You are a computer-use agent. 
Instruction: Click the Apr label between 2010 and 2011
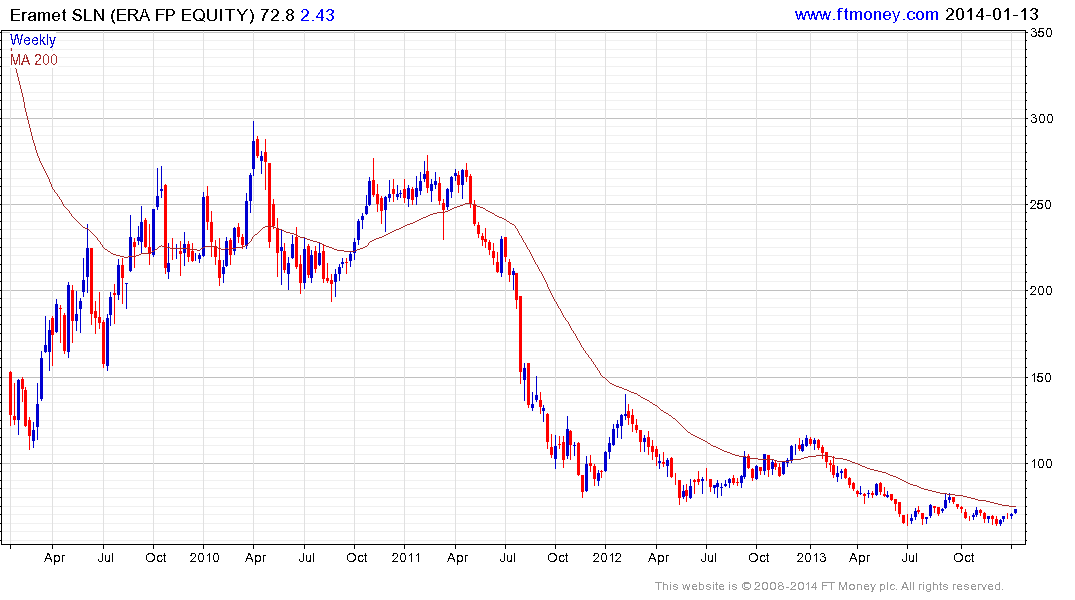255,557
